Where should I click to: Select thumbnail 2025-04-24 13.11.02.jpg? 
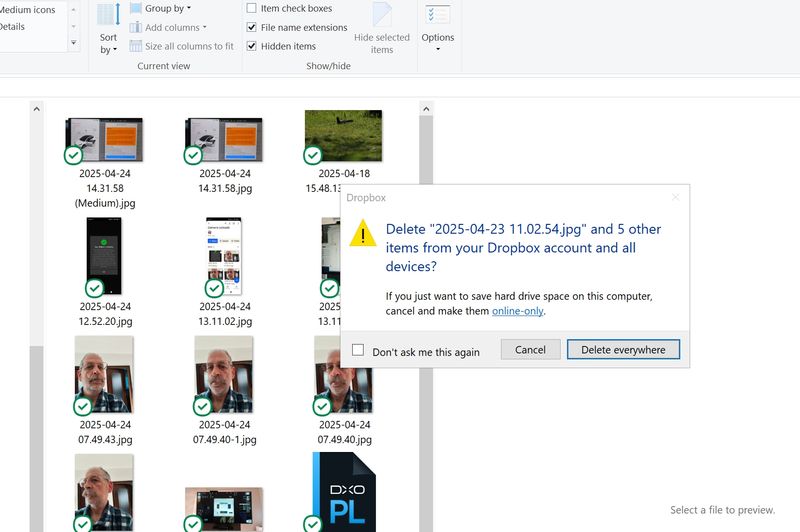click(x=224, y=256)
